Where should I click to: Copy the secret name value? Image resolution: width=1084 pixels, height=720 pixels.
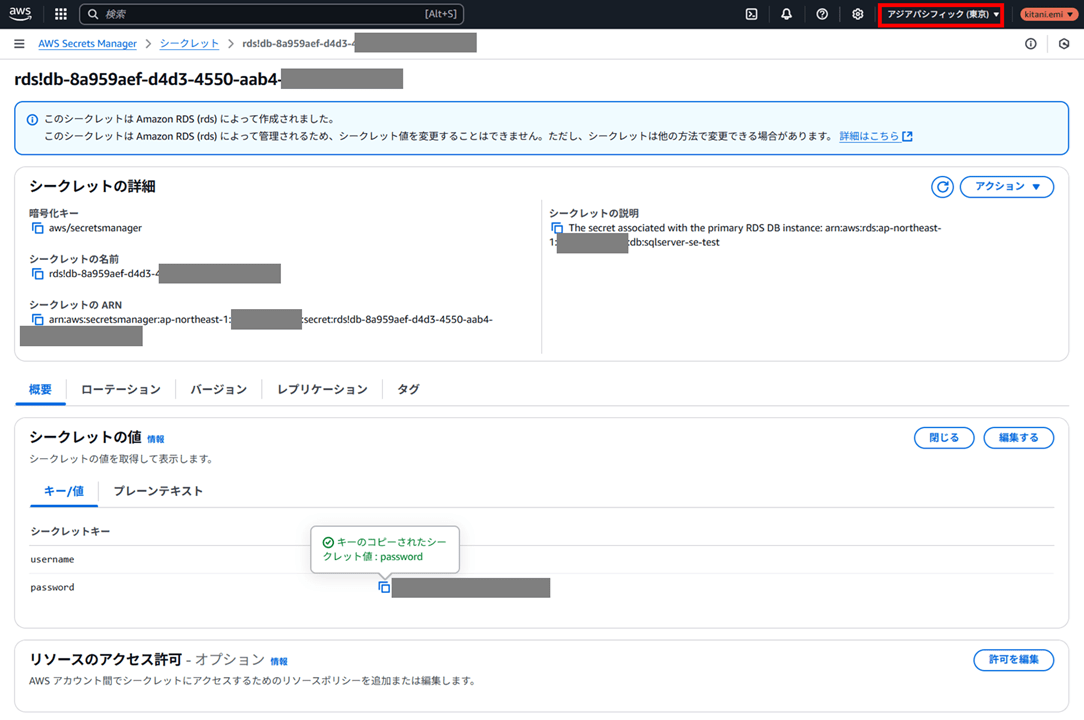tap(38, 274)
